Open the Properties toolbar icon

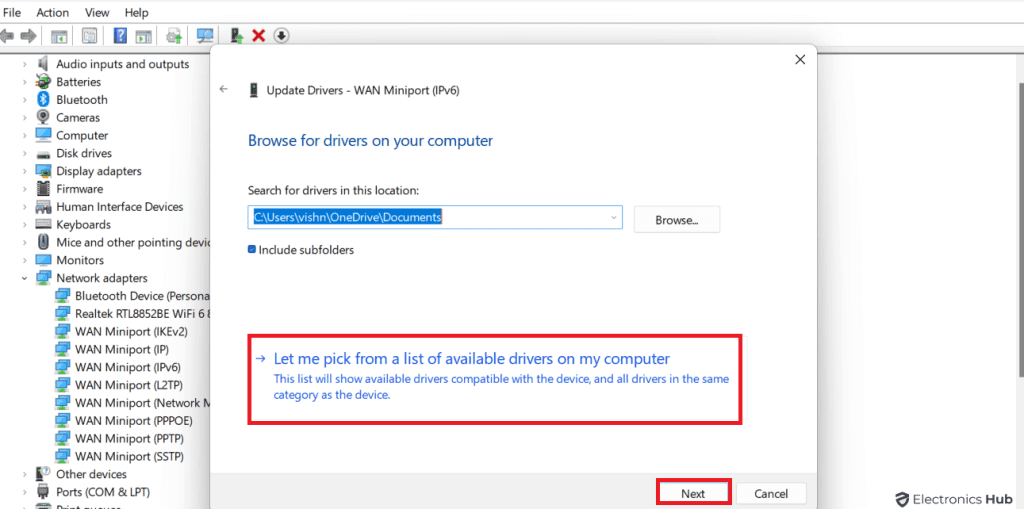point(89,35)
